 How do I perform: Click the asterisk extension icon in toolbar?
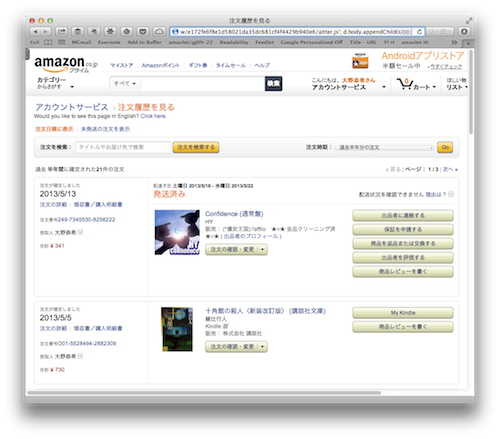point(110,32)
